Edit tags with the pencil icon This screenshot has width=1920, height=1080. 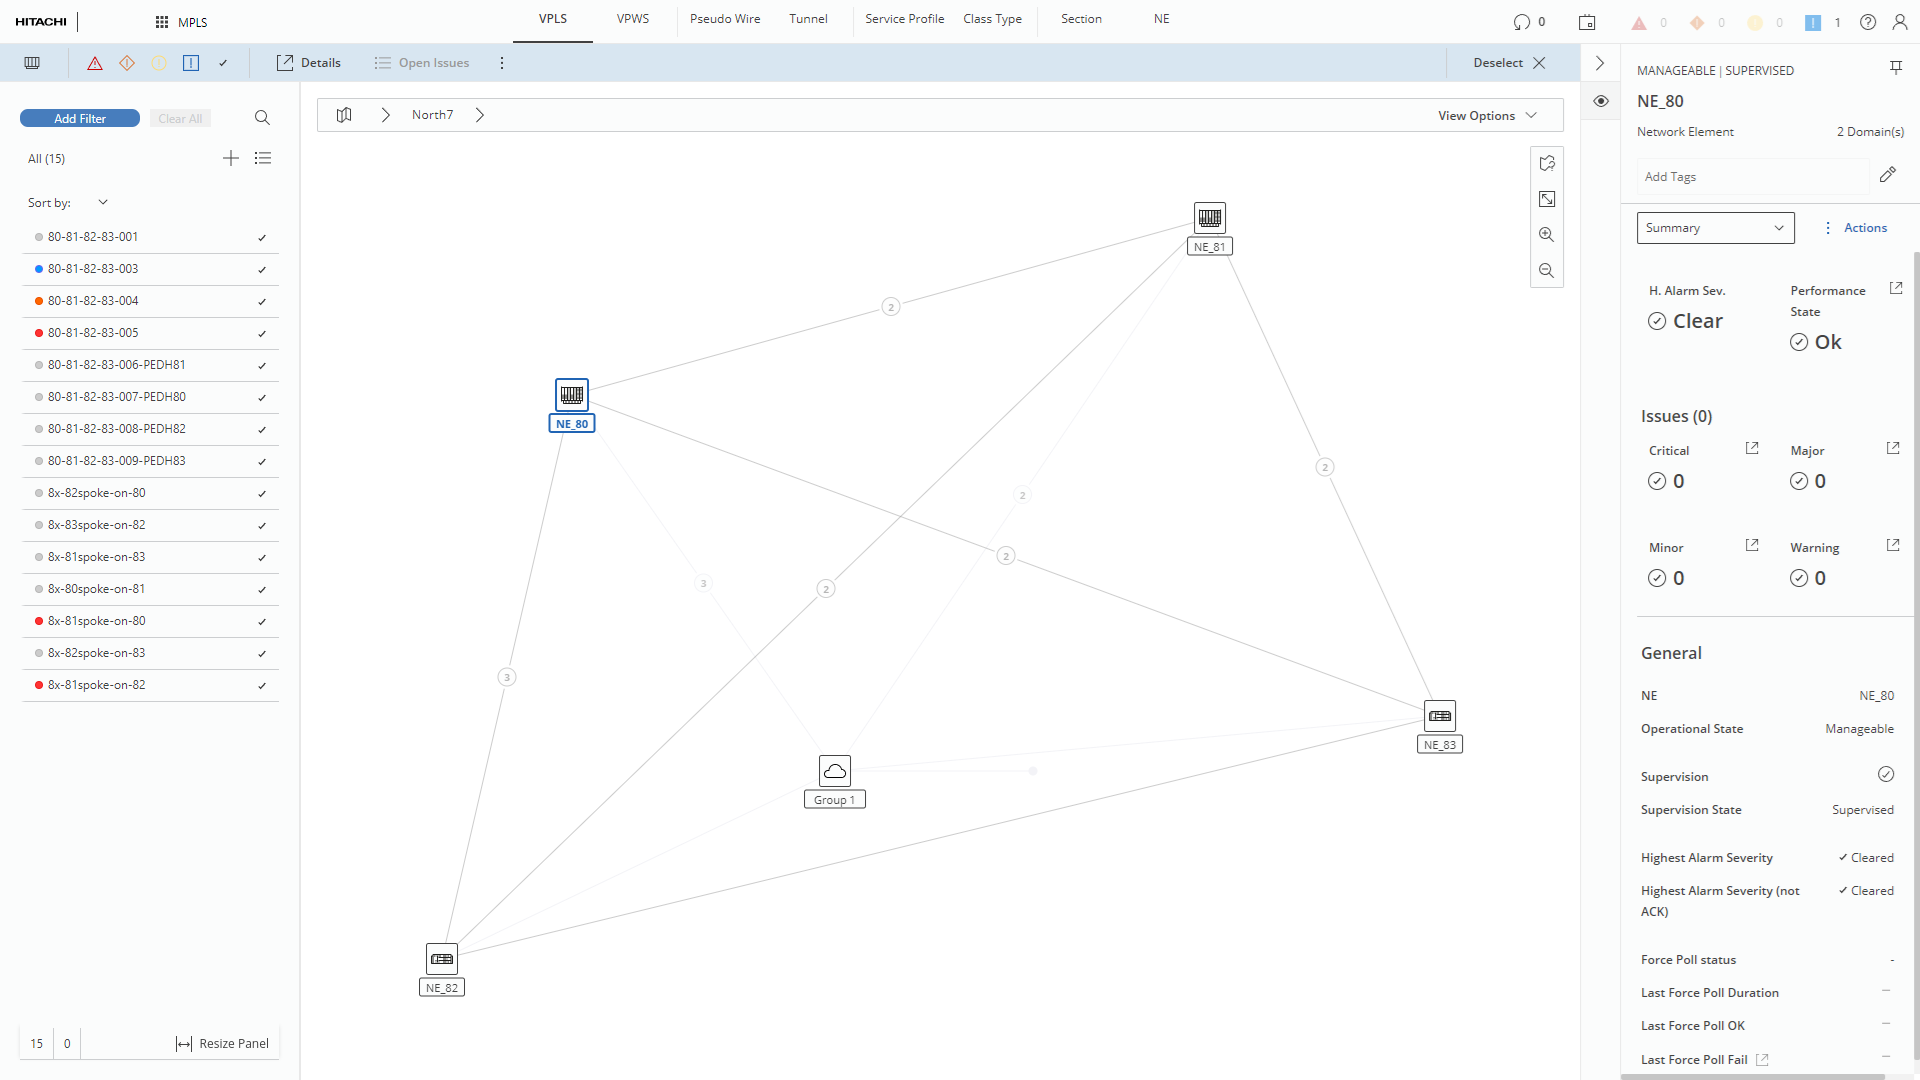(x=1887, y=175)
